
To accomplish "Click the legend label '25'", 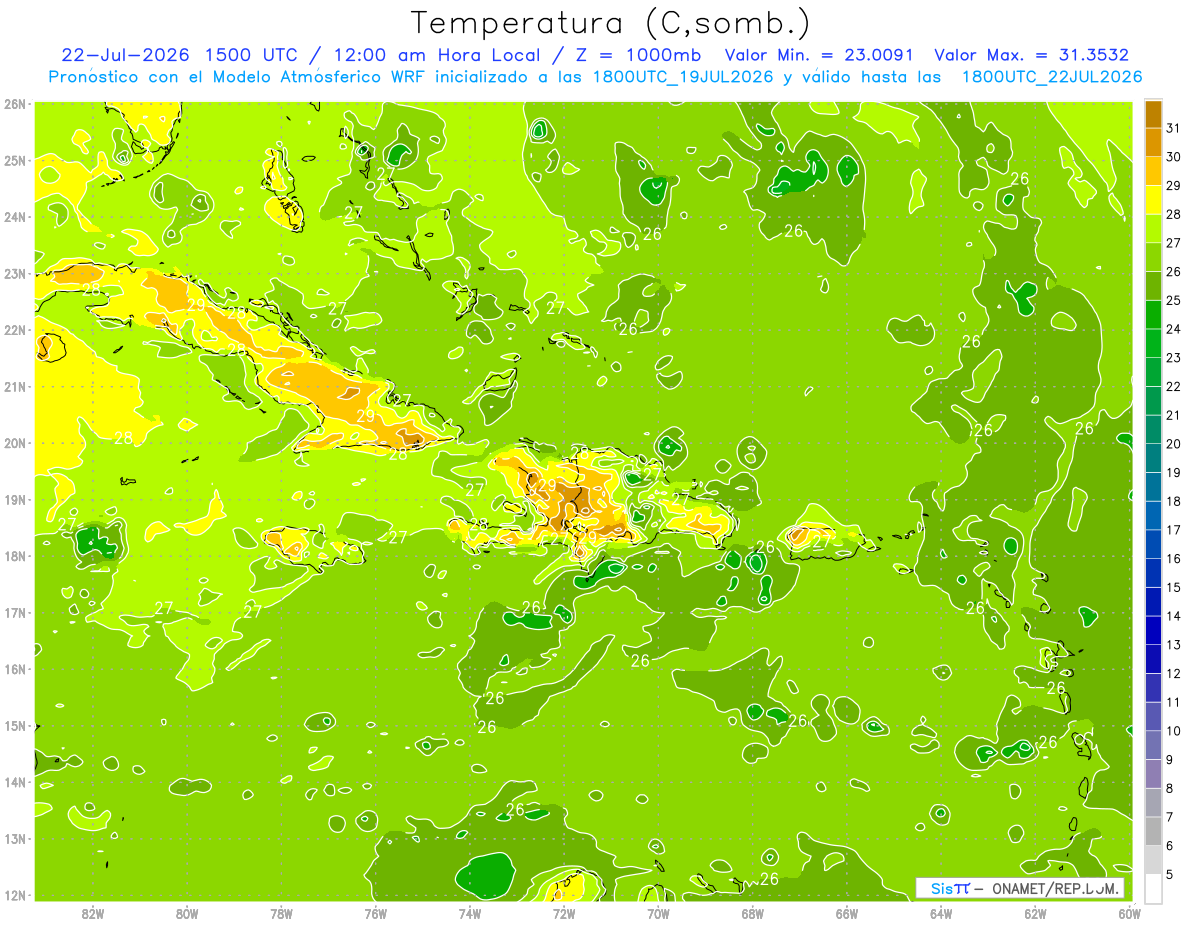I will point(1173,300).
